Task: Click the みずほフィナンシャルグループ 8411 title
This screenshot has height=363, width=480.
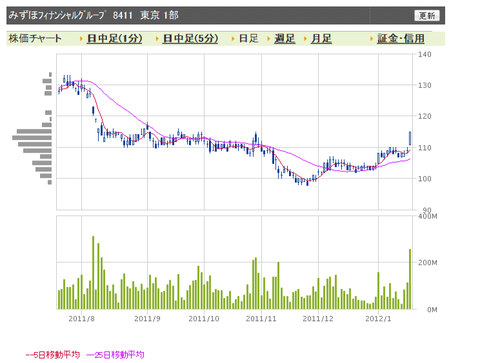Action: click(x=71, y=15)
